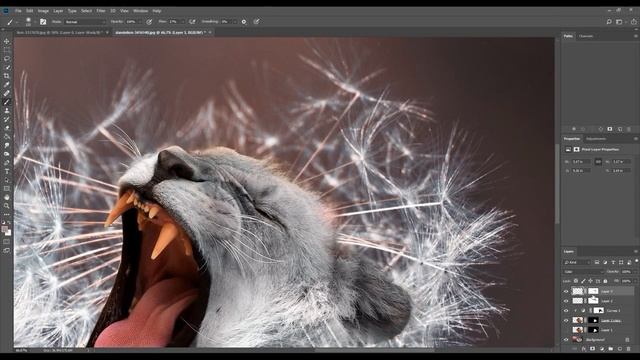The height and width of the screenshot is (360, 640).
Task: Click the background color swatch
Action: point(8,233)
